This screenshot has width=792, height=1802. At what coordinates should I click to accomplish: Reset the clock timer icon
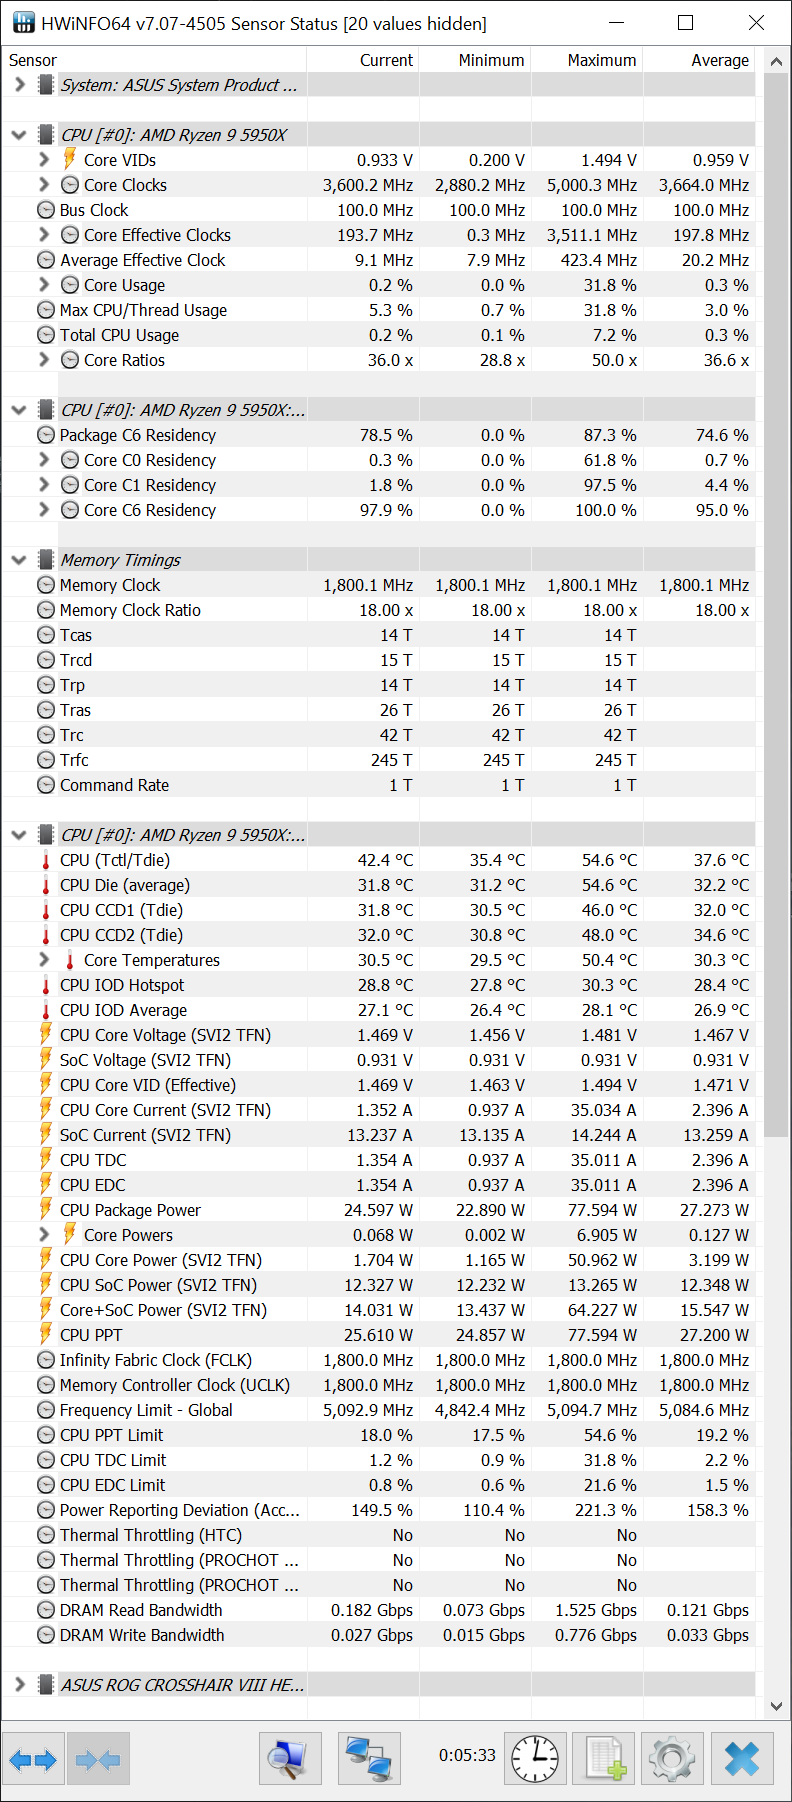coord(535,1759)
